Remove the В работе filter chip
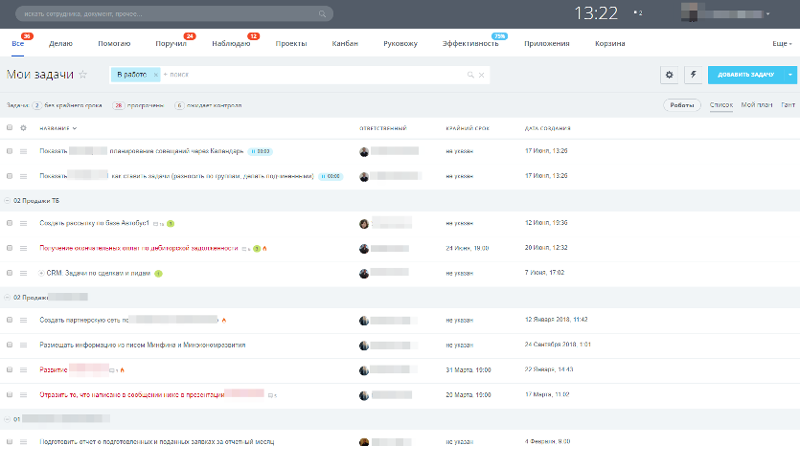This screenshot has height=466, width=800. [156, 75]
